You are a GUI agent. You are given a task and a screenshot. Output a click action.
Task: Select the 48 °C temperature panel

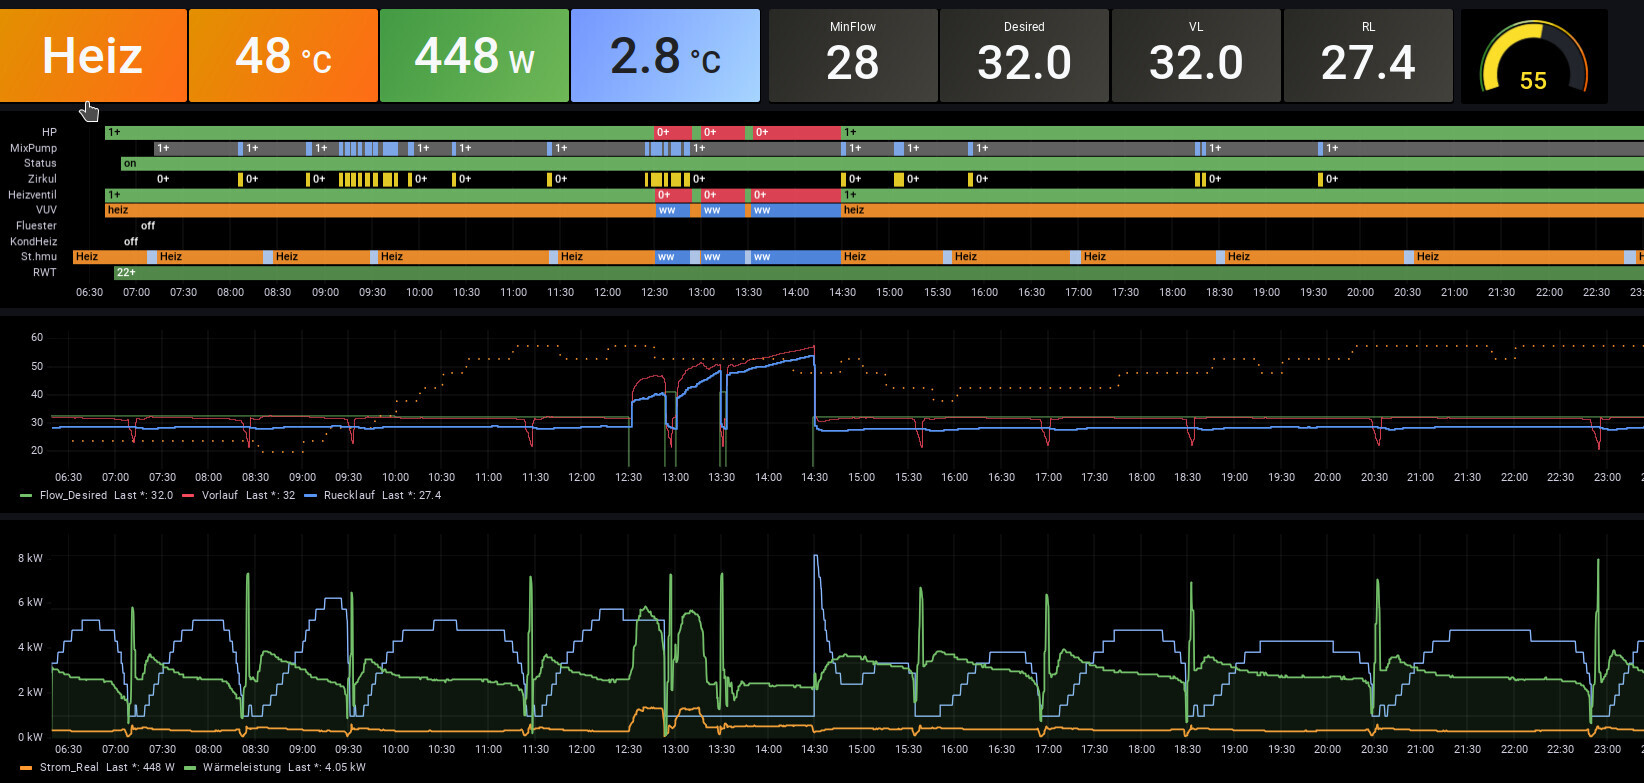pyautogui.click(x=283, y=55)
